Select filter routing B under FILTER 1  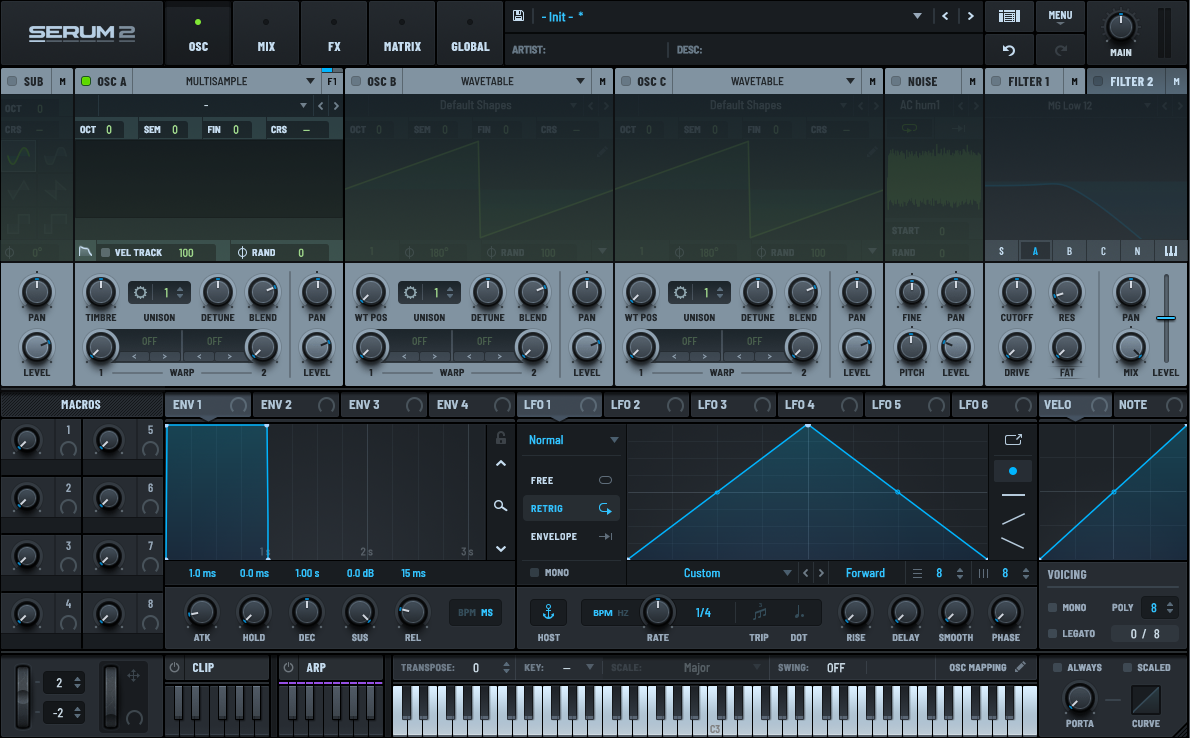(x=1069, y=252)
